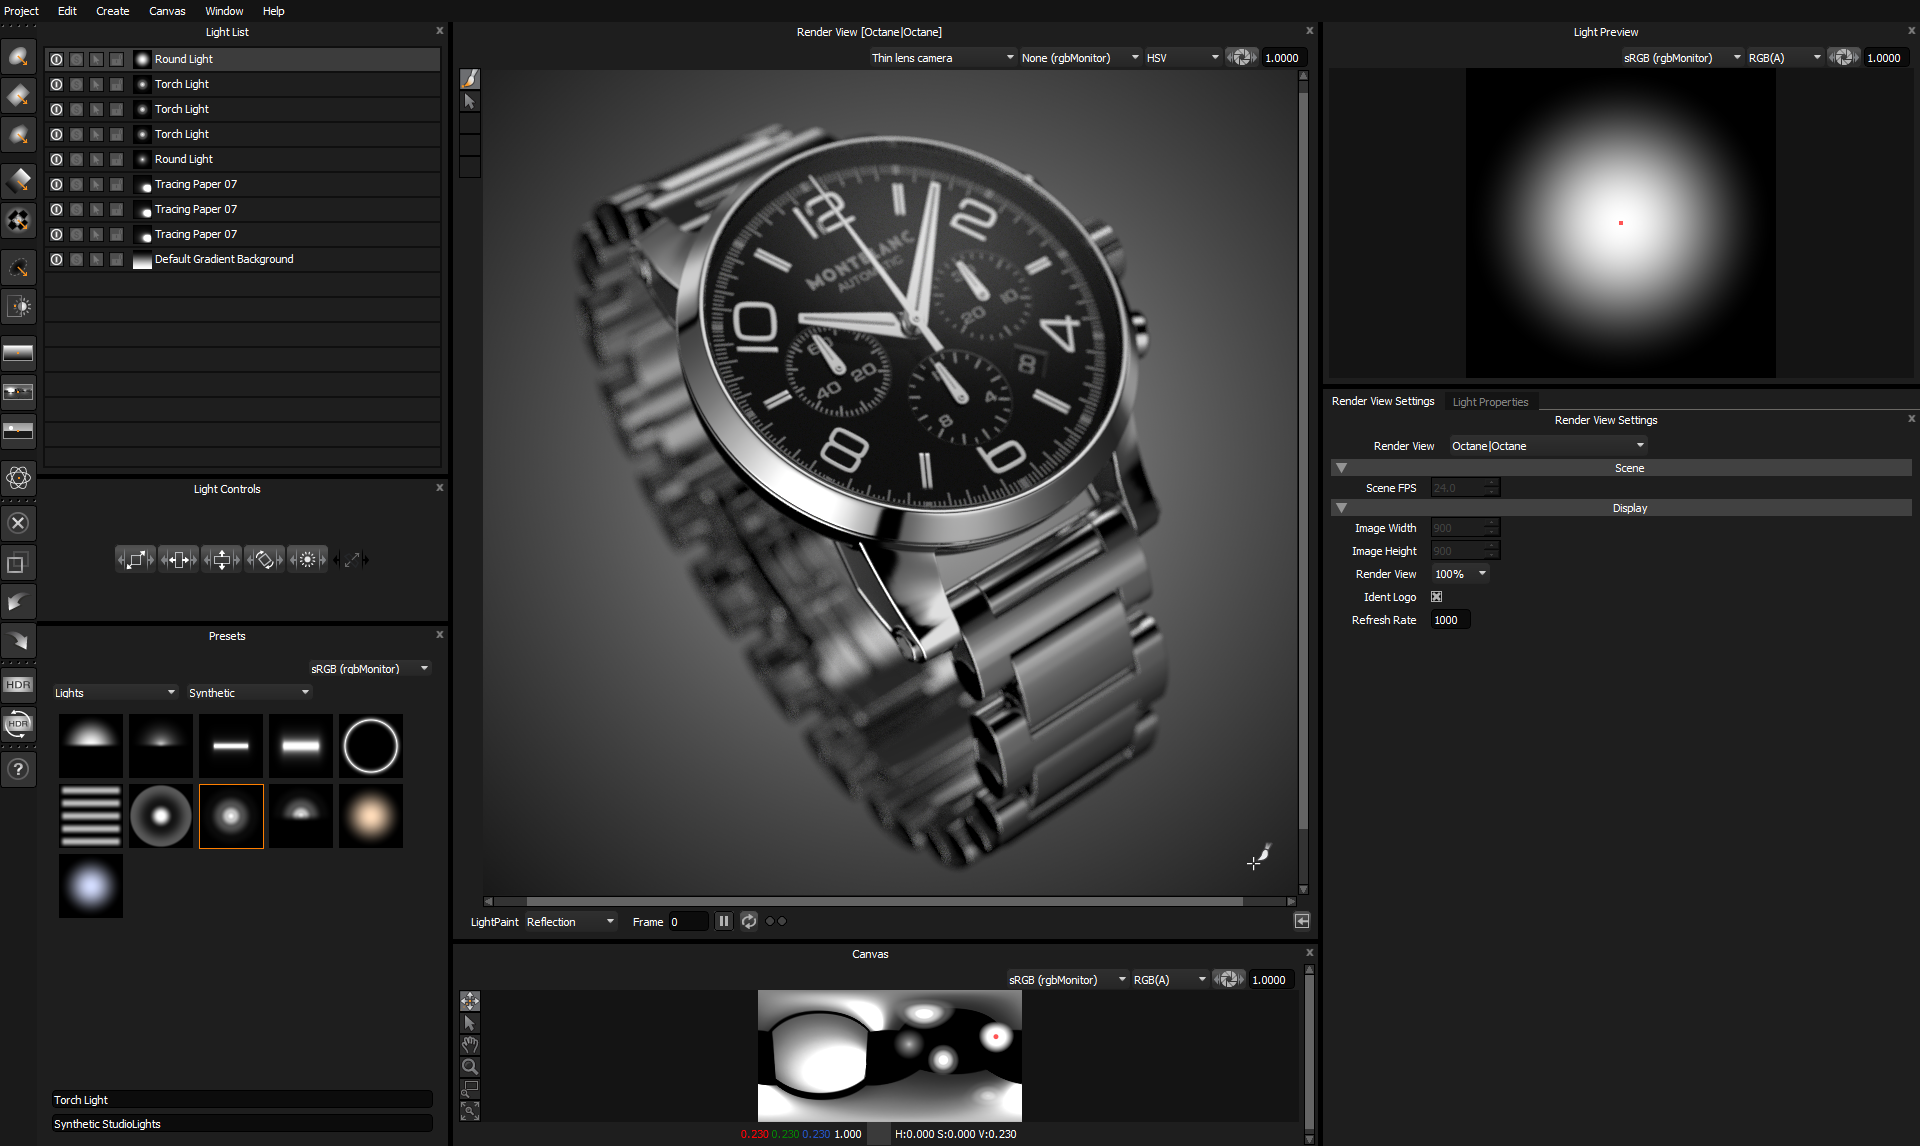
Task: Click the delete light X icon in left toolbar
Action: [18, 523]
